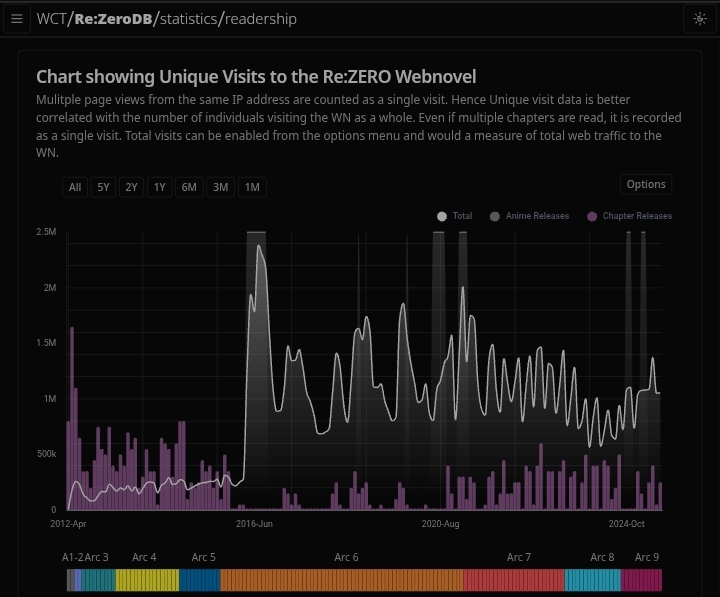
Task: Click the Re:ZeroDB breadcrumb link
Action: pyautogui.click(x=113, y=19)
